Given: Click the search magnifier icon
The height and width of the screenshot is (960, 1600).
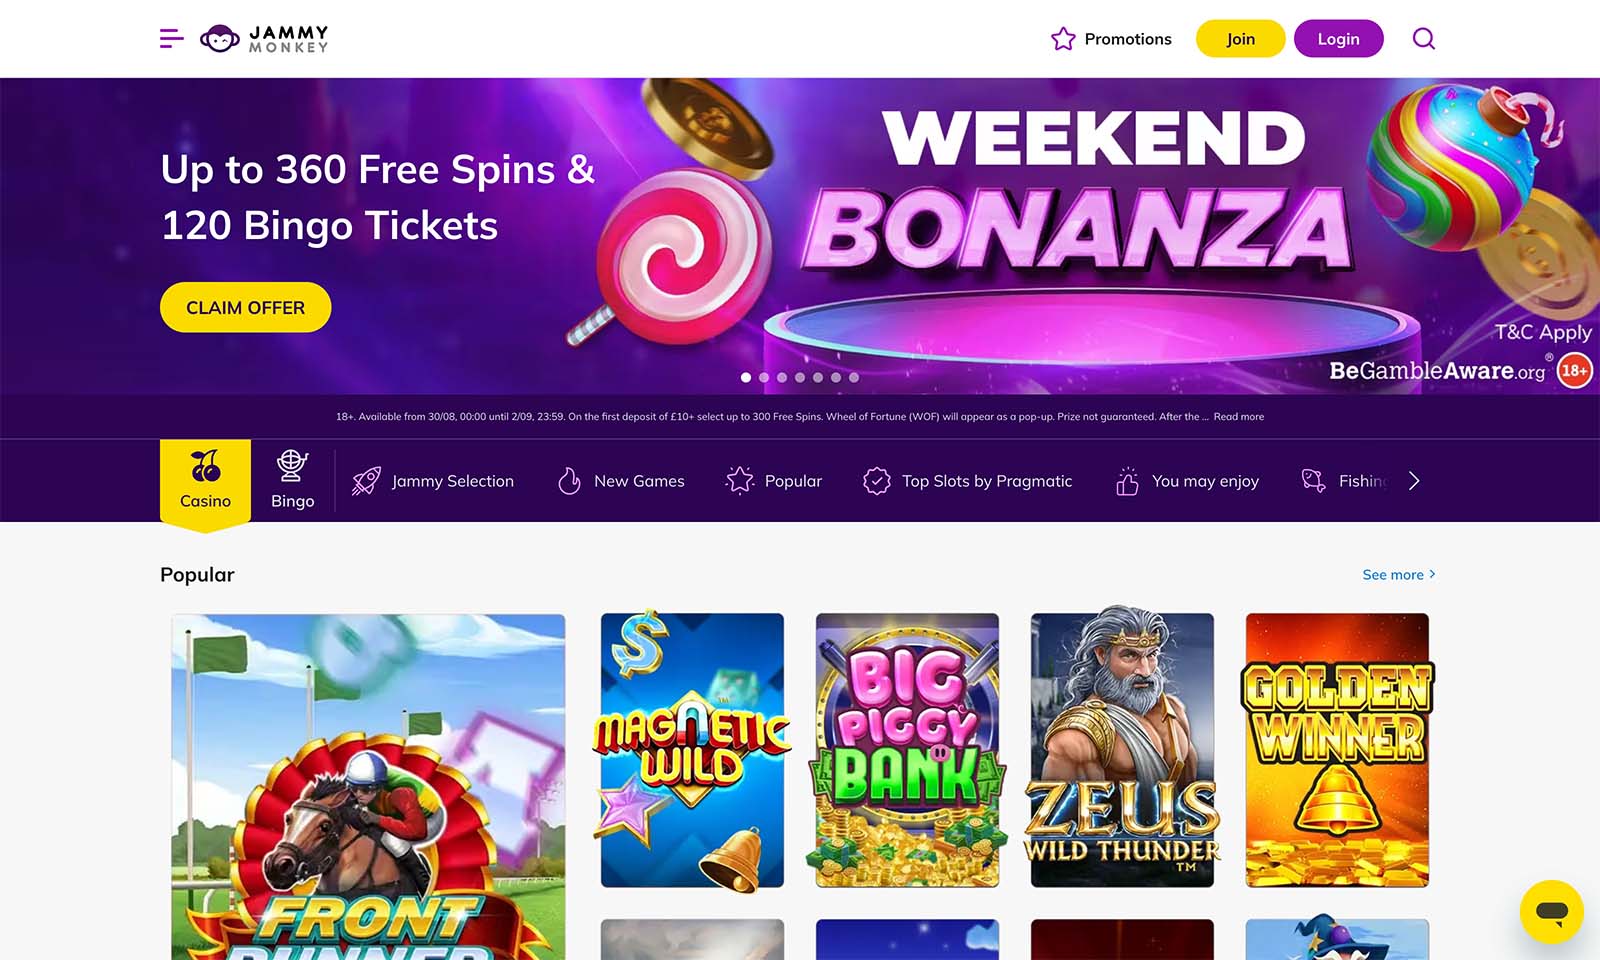Looking at the screenshot, I should point(1423,38).
